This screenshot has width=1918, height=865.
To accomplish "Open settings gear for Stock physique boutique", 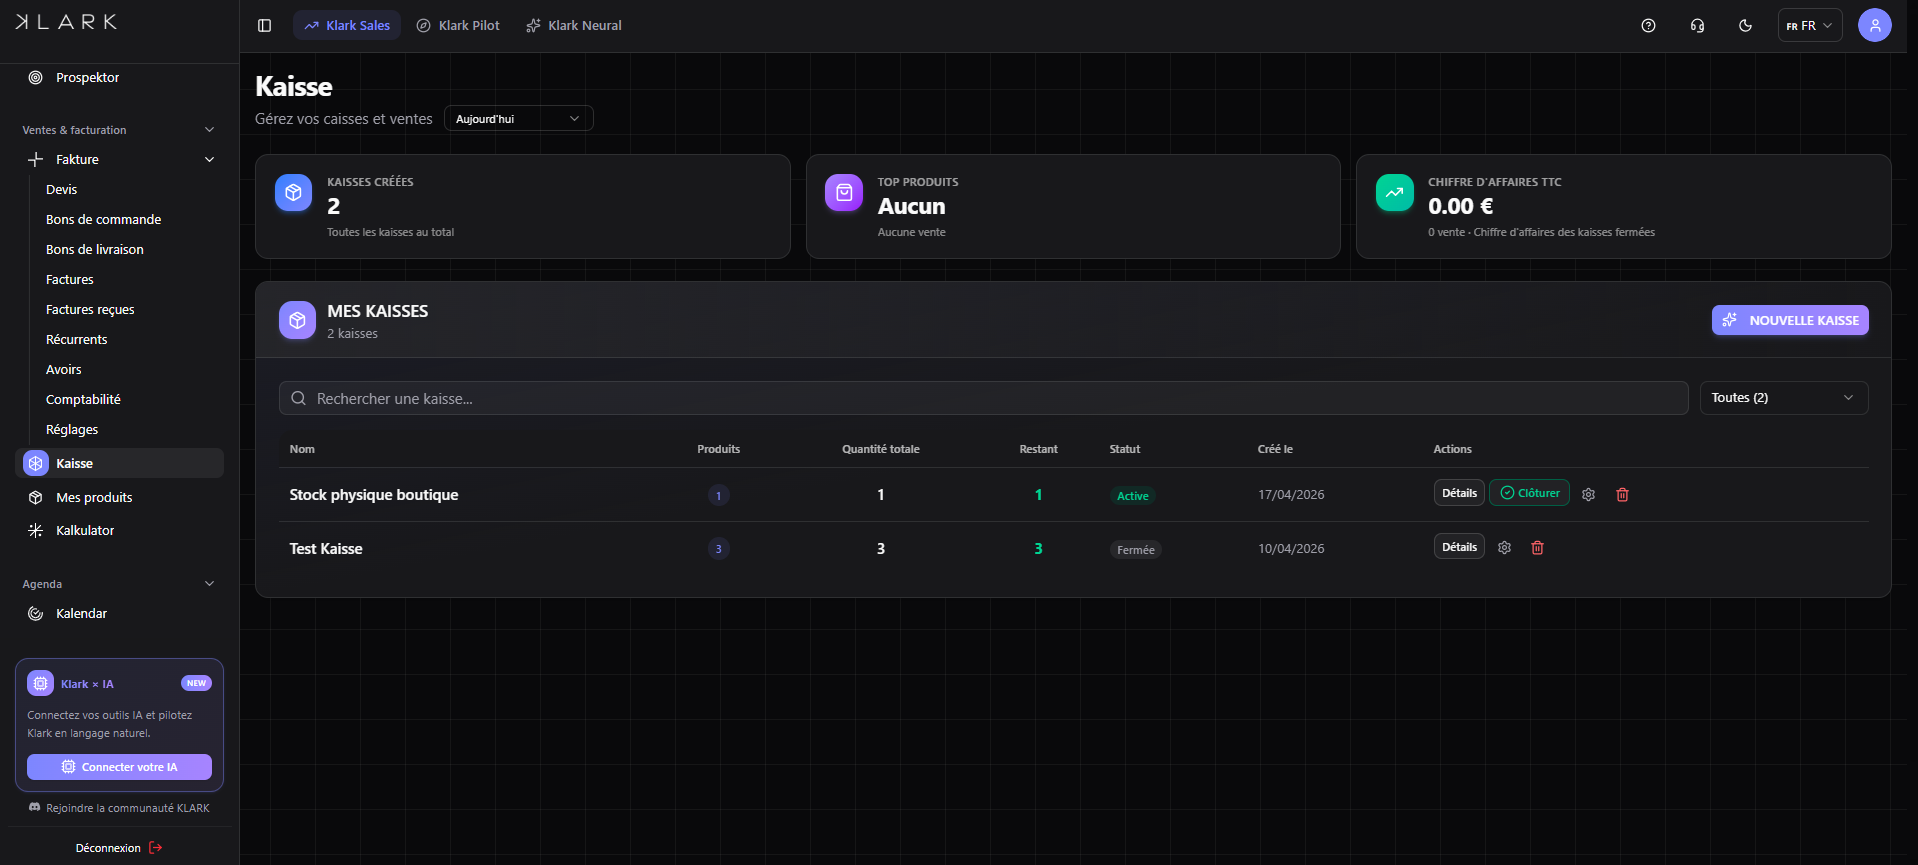I will pyautogui.click(x=1588, y=494).
